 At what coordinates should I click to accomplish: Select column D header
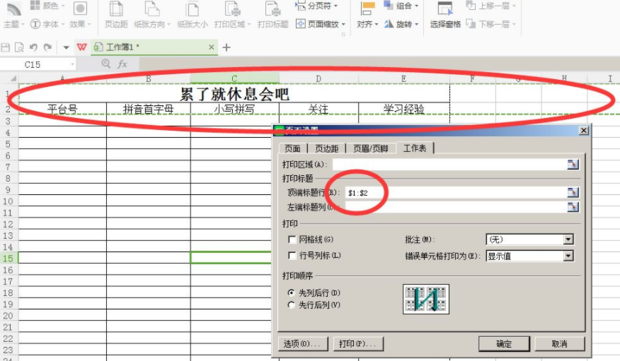pyautogui.click(x=319, y=79)
